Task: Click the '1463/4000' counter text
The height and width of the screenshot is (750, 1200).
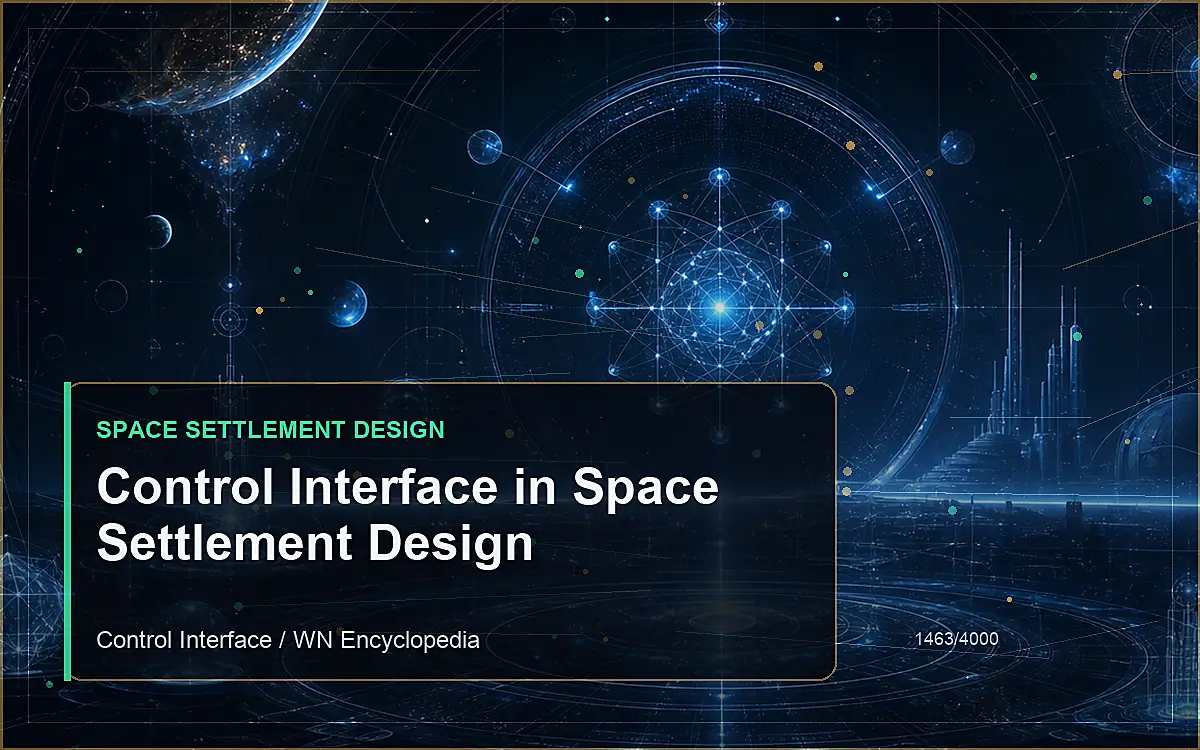Action: [x=956, y=637]
